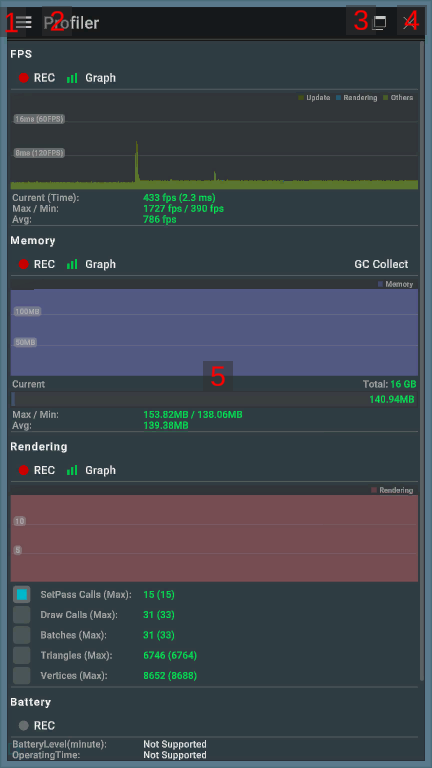Enable the Triangles checkbox

click(x=22, y=655)
